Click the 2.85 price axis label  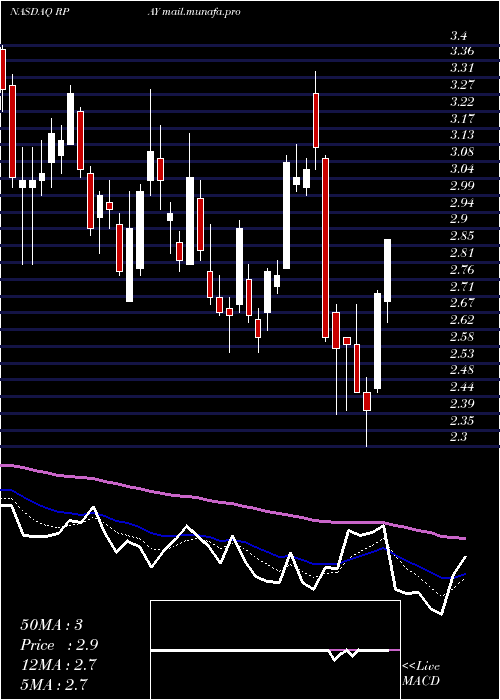462,236
